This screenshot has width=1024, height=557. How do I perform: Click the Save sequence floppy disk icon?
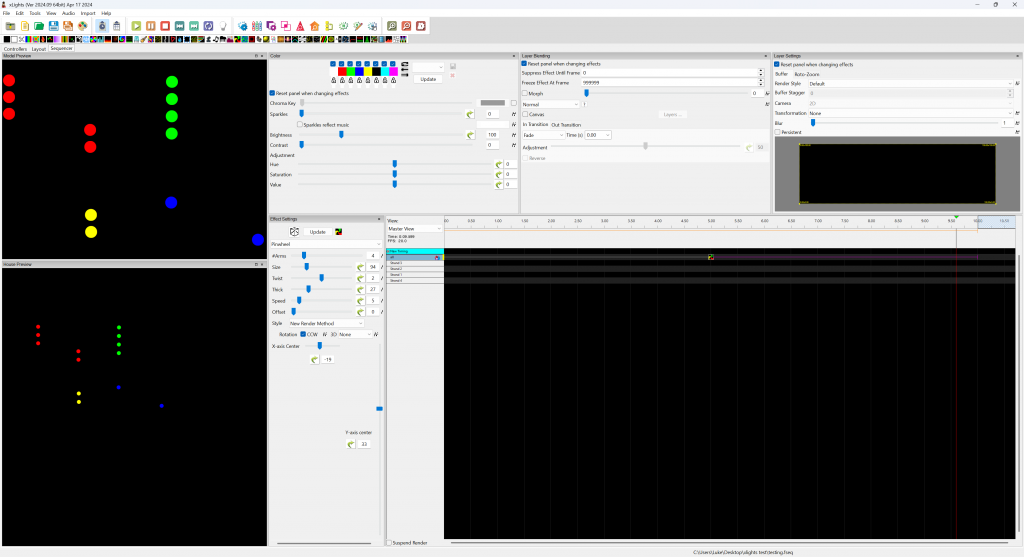[x=53, y=25]
